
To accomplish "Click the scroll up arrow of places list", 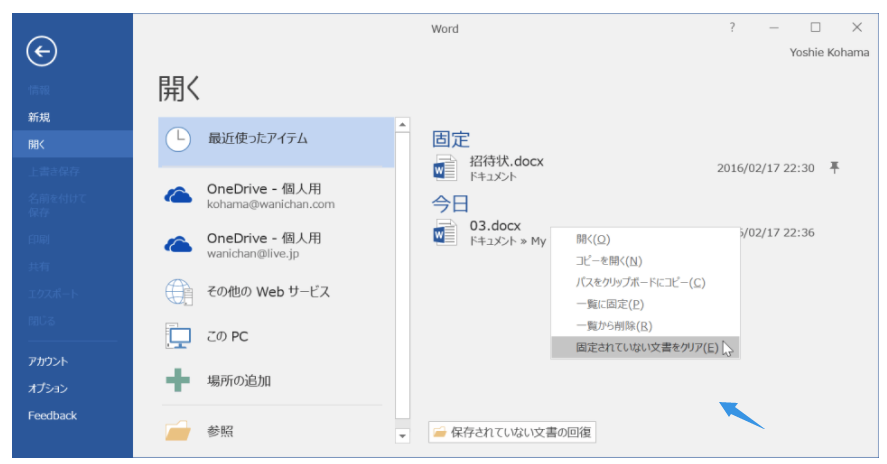I will pyautogui.click(x=402, y=124).
